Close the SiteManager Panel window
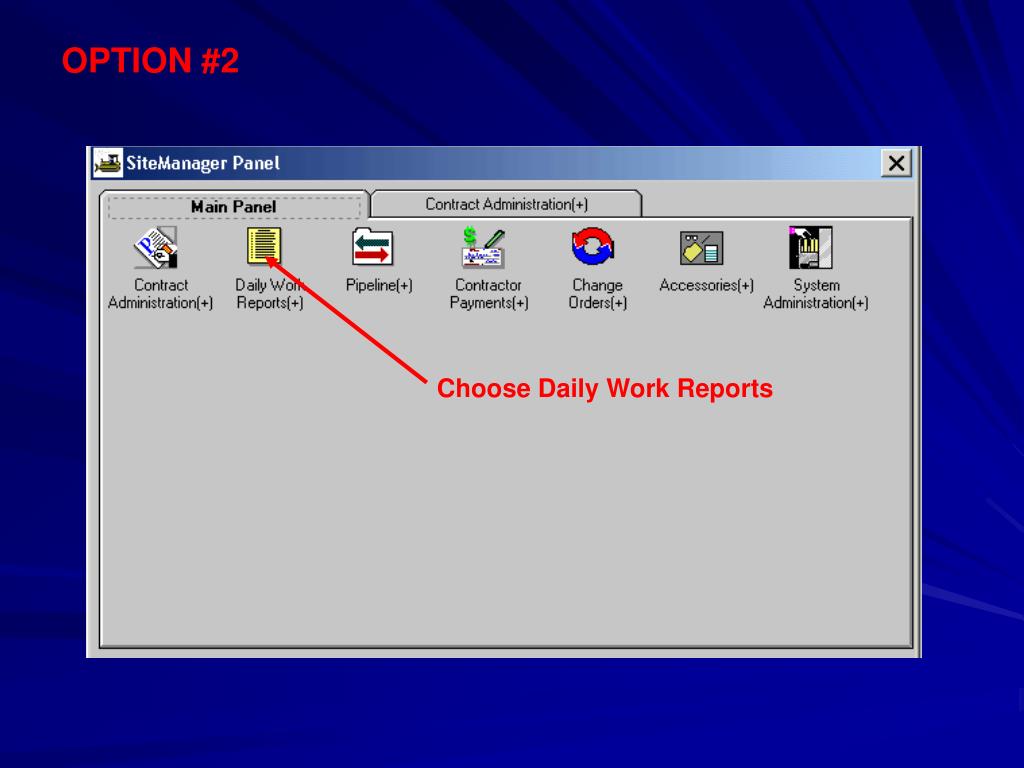The width and height of the screenshot is (1024, 768). click(x=896, y=163)
